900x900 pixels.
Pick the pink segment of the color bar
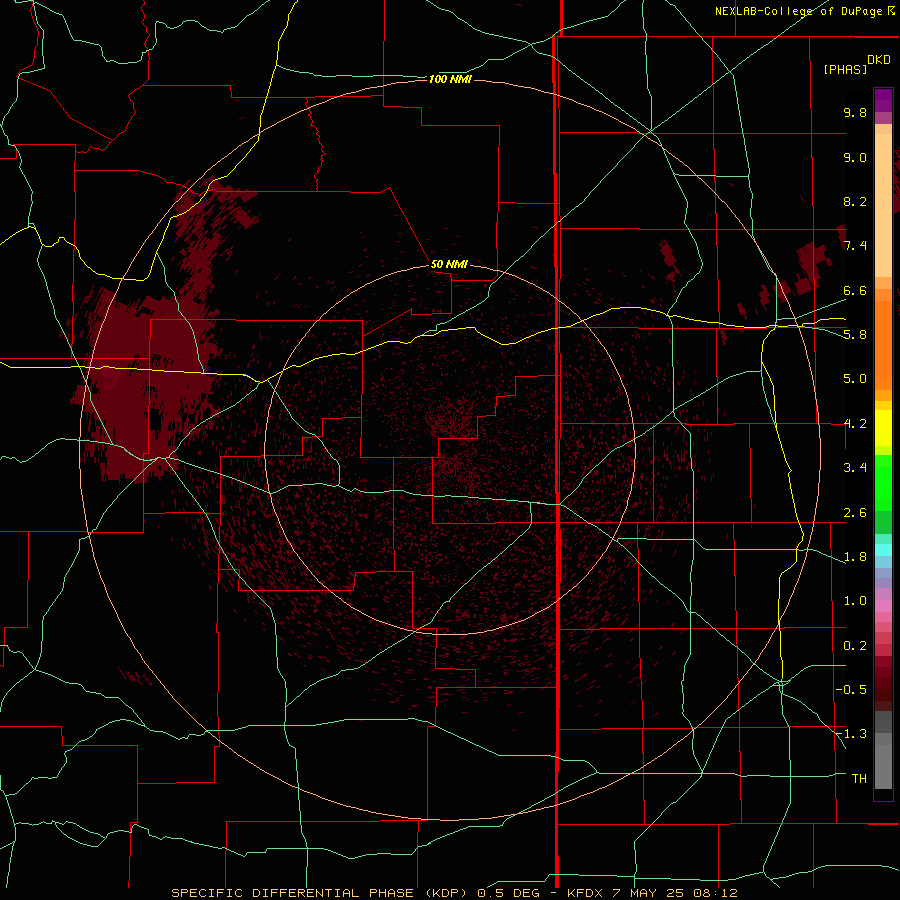point(883,606)
